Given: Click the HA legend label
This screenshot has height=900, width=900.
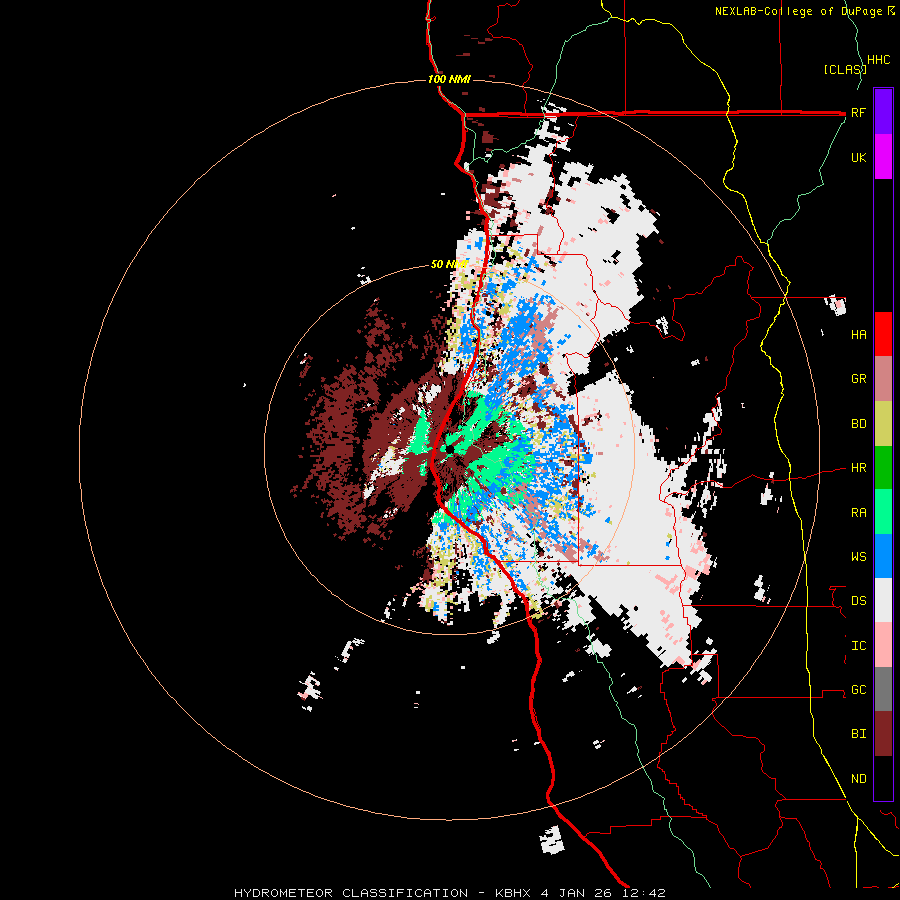Looking at the screenshot, I should coord(858,335).
